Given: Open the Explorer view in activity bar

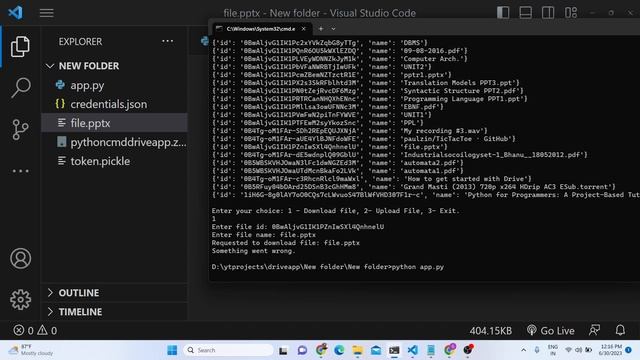Looking at the screenshot, I should [x=20, y=46].
